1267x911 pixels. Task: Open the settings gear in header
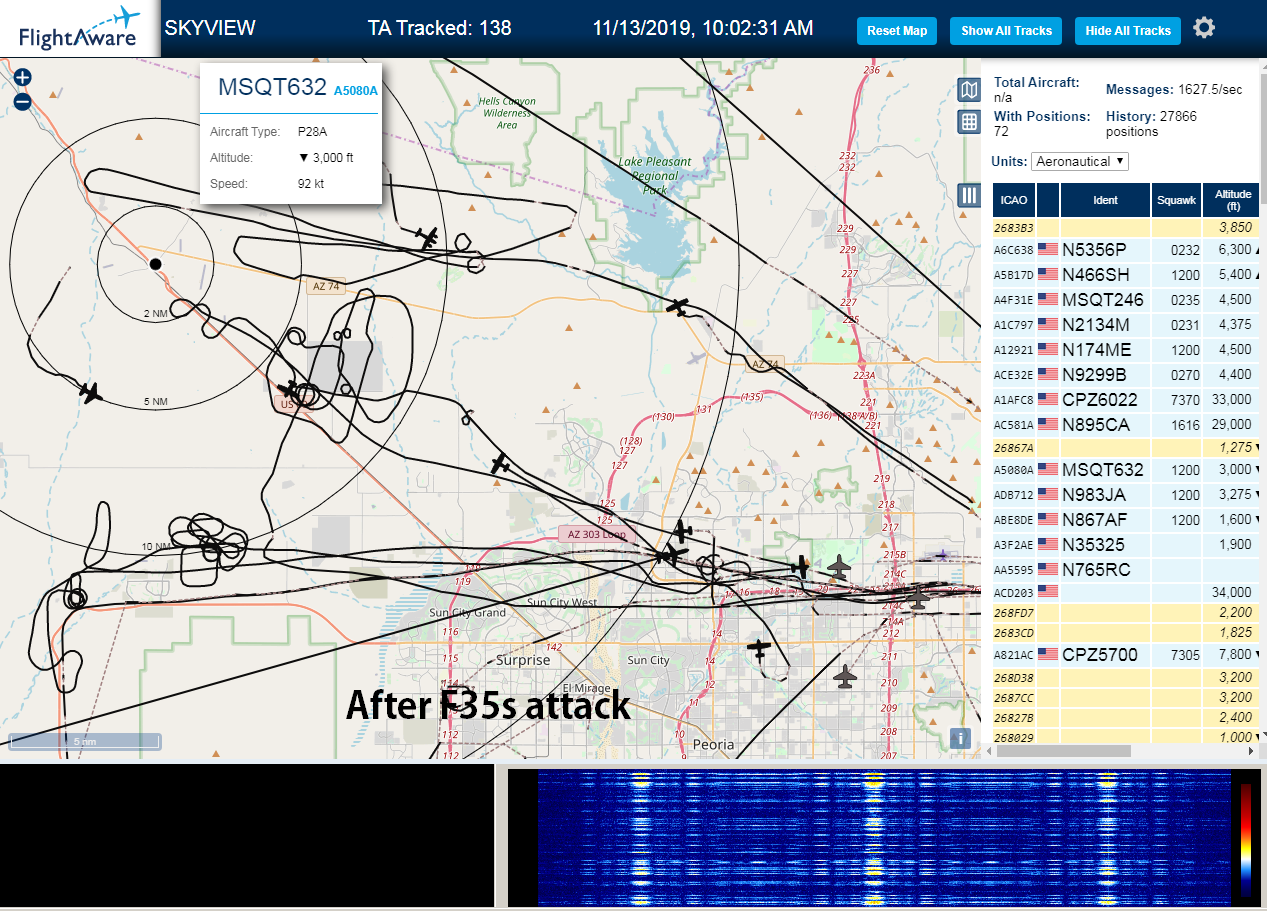(1205, 28)
